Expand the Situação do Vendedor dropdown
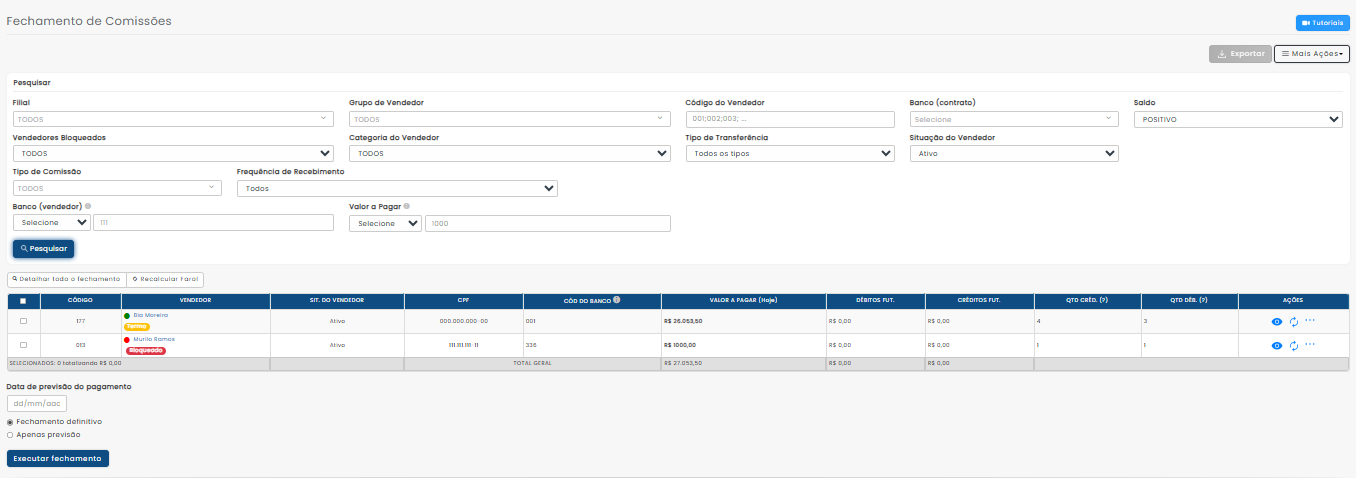Screen dimensions: 1356x478 point(1013,154)
